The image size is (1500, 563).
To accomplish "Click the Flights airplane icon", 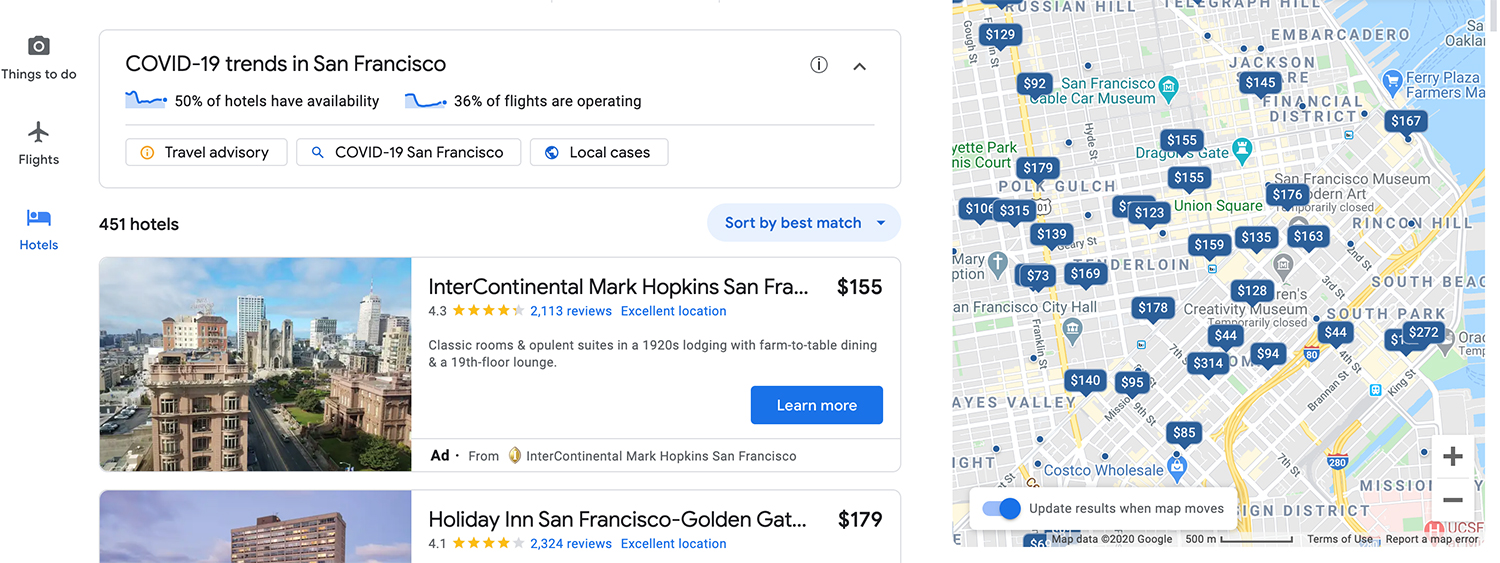I will 38,132.
